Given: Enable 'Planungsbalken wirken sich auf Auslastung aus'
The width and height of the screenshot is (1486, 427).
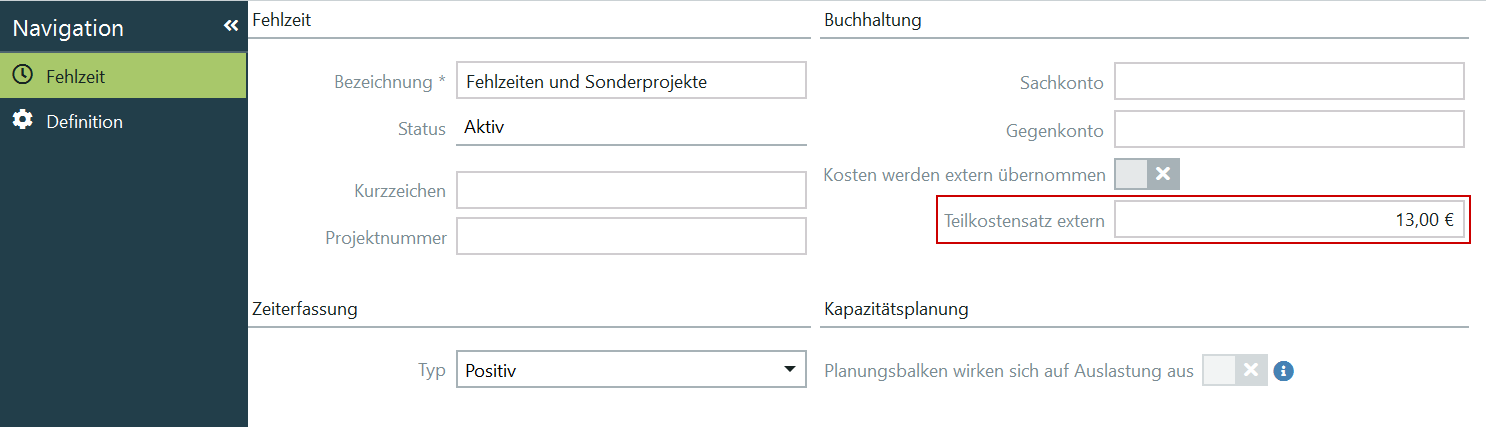Looking at the screenshot, I should 1235,371.
